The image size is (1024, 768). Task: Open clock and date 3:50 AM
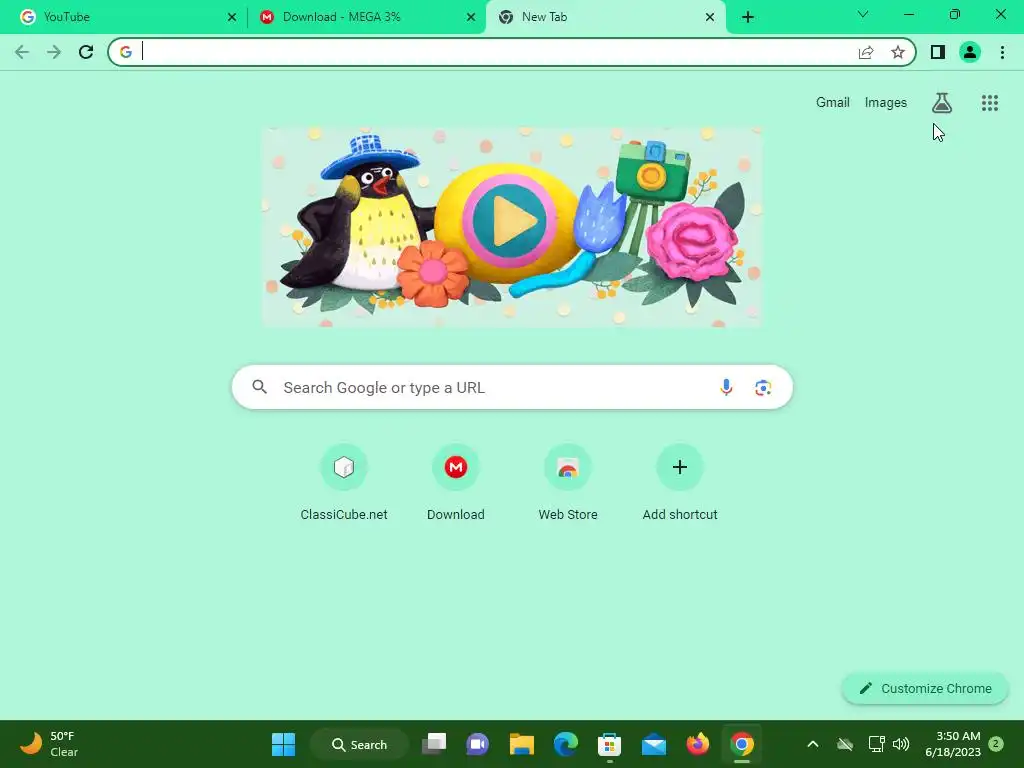[x=953, y=744]
